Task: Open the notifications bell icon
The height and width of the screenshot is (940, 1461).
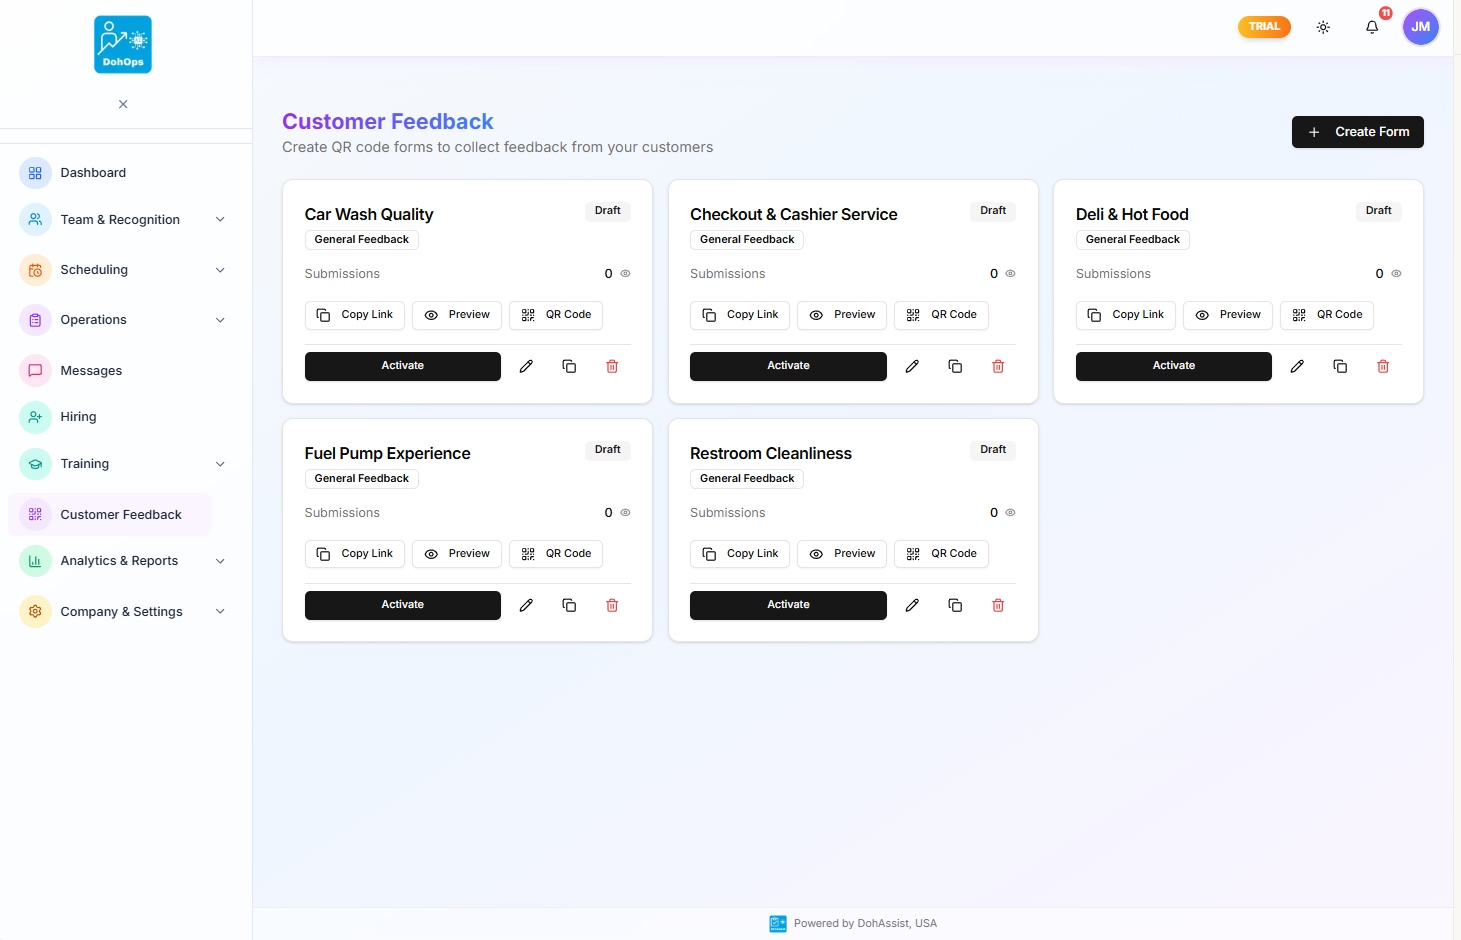Action: coord(1371,27)
